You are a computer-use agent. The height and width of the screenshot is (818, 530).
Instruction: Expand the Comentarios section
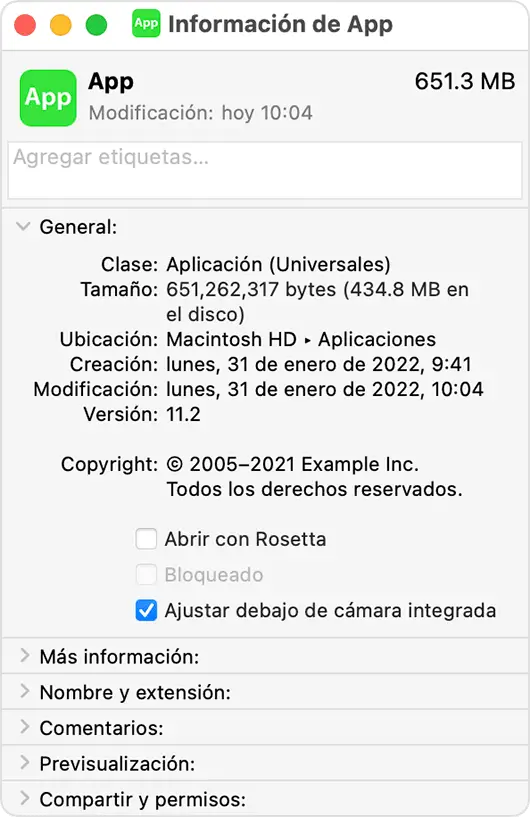pos(24,727)
